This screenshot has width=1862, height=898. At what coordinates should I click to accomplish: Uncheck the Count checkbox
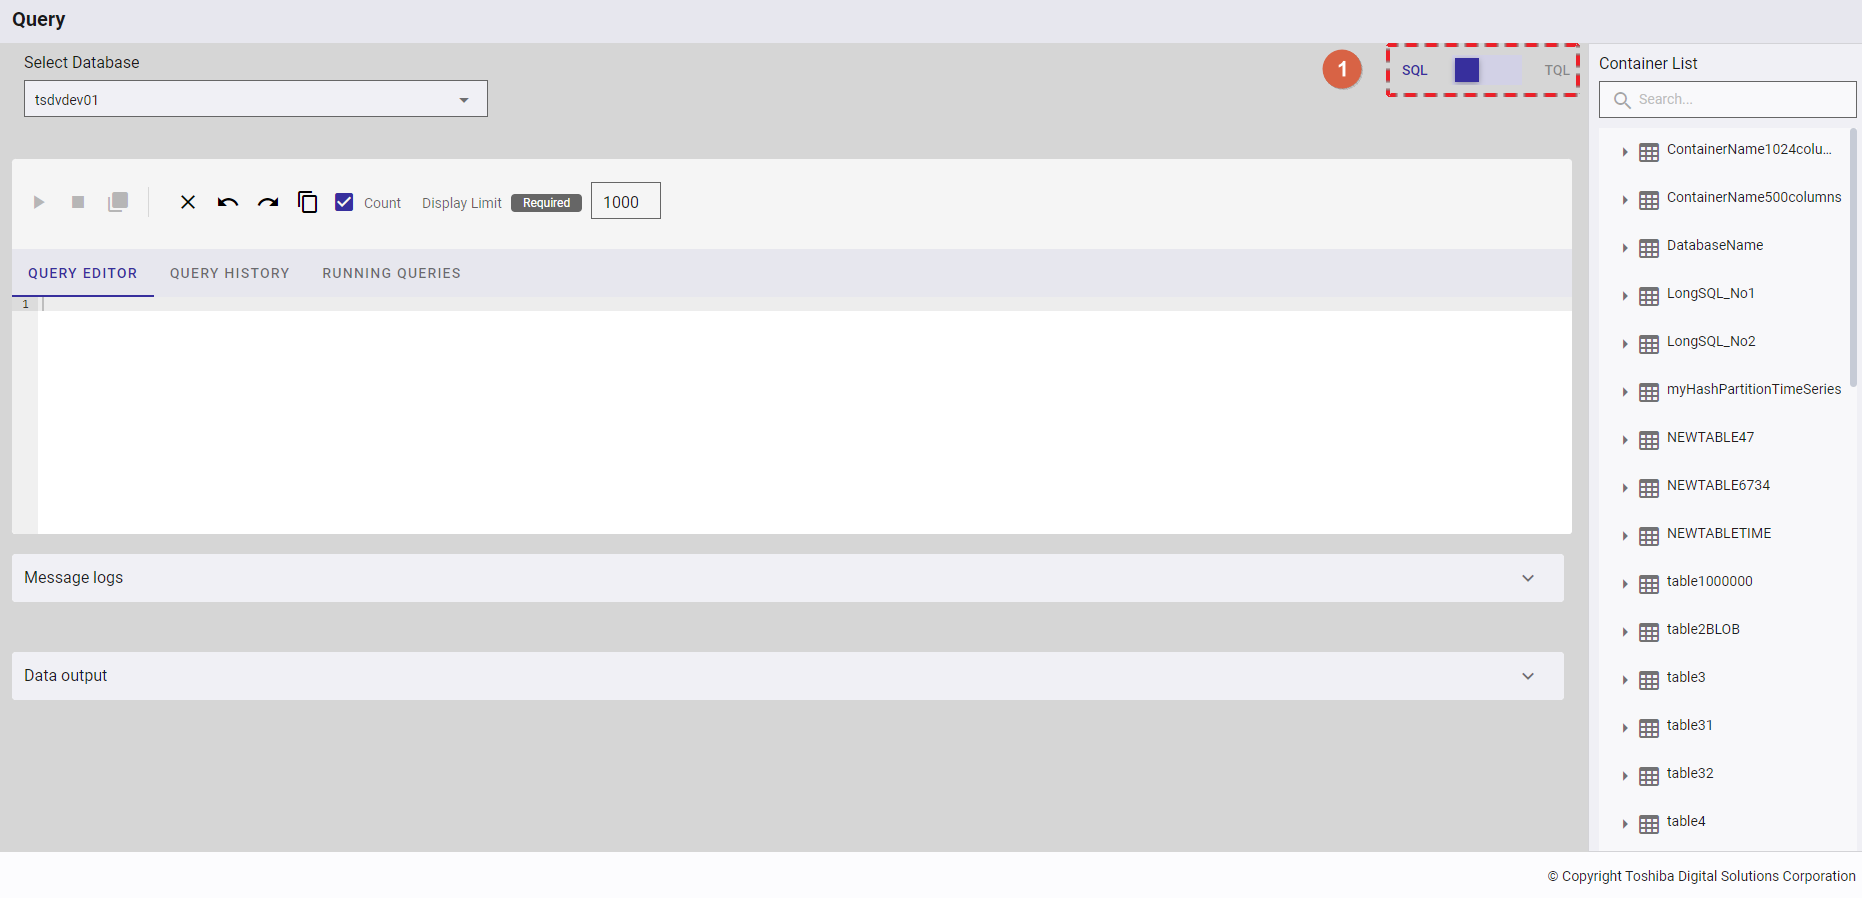(x=344, y=202)
